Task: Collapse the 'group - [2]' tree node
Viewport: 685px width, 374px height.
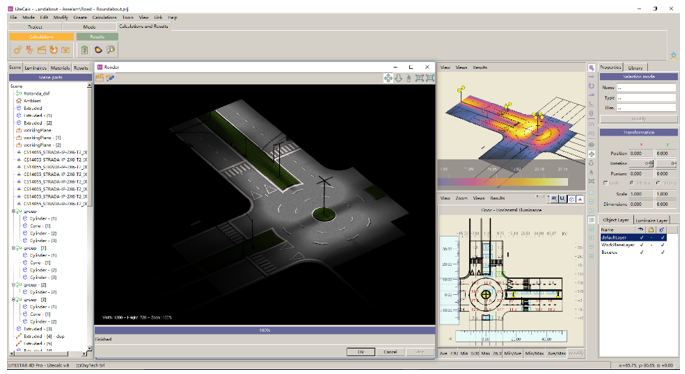Action: click(x=14, y=284)
